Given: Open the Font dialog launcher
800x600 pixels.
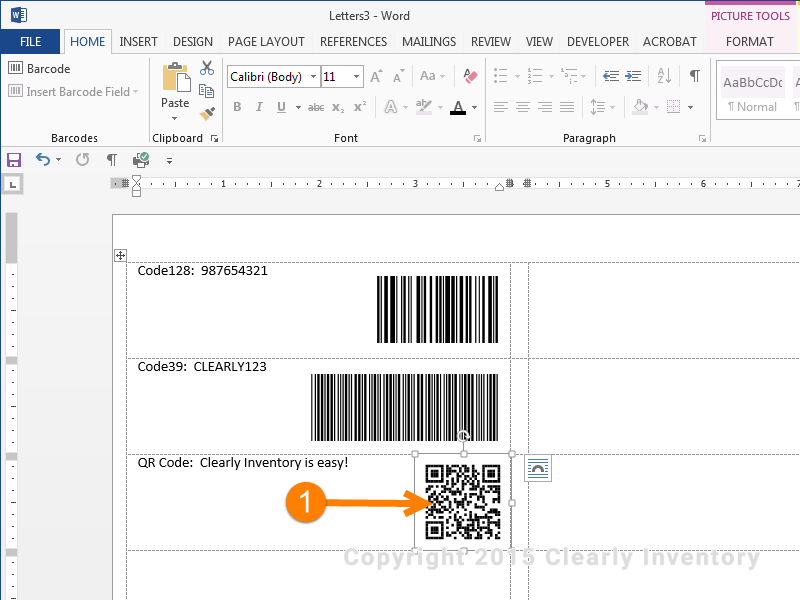Looking at the screenshot, I should 478,138.
